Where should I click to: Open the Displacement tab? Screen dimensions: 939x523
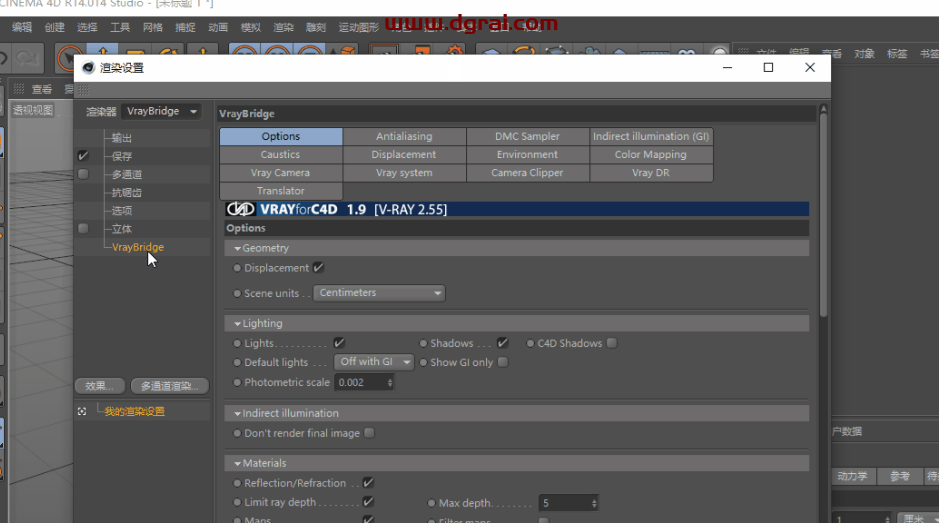pos(404,155)
